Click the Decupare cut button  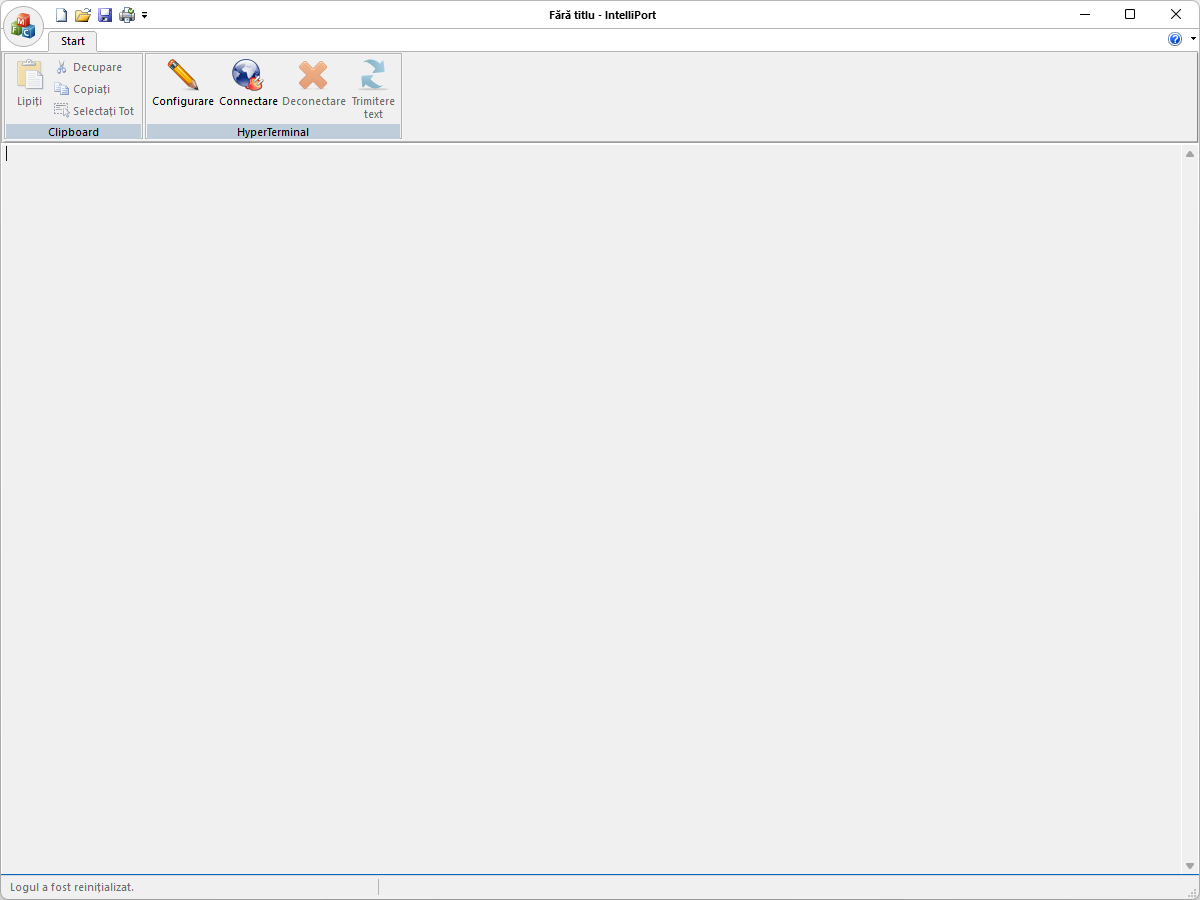(x=89, y=67)
